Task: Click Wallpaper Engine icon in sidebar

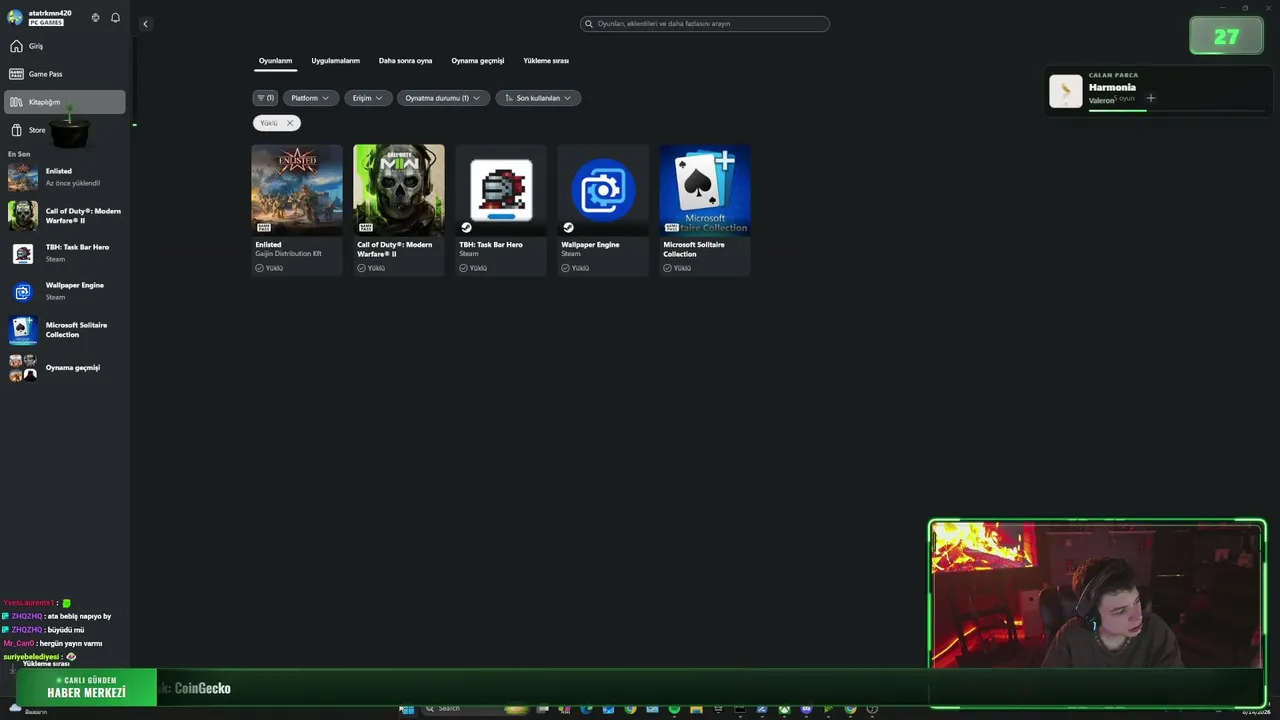Action: (x=23, y=292)
